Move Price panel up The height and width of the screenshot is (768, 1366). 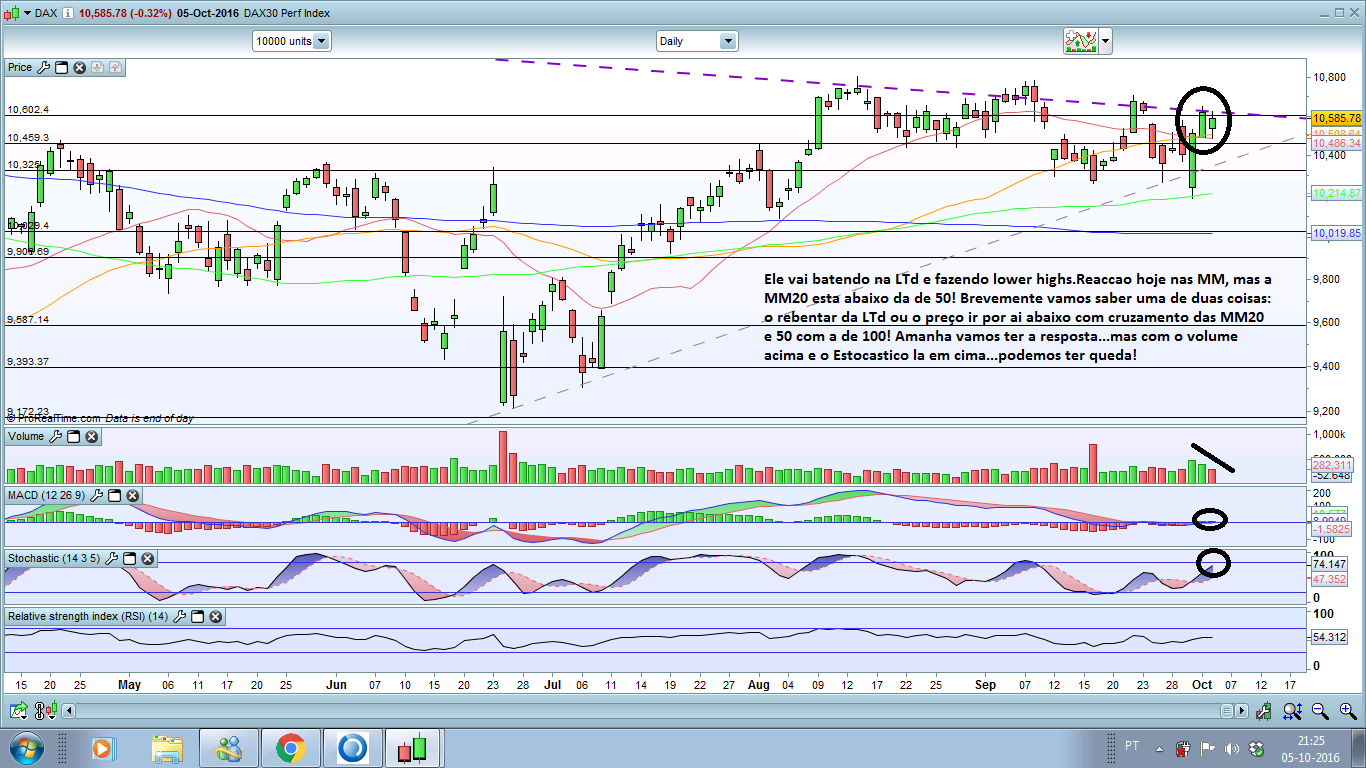pyautogui.click(x=115, y=68)
